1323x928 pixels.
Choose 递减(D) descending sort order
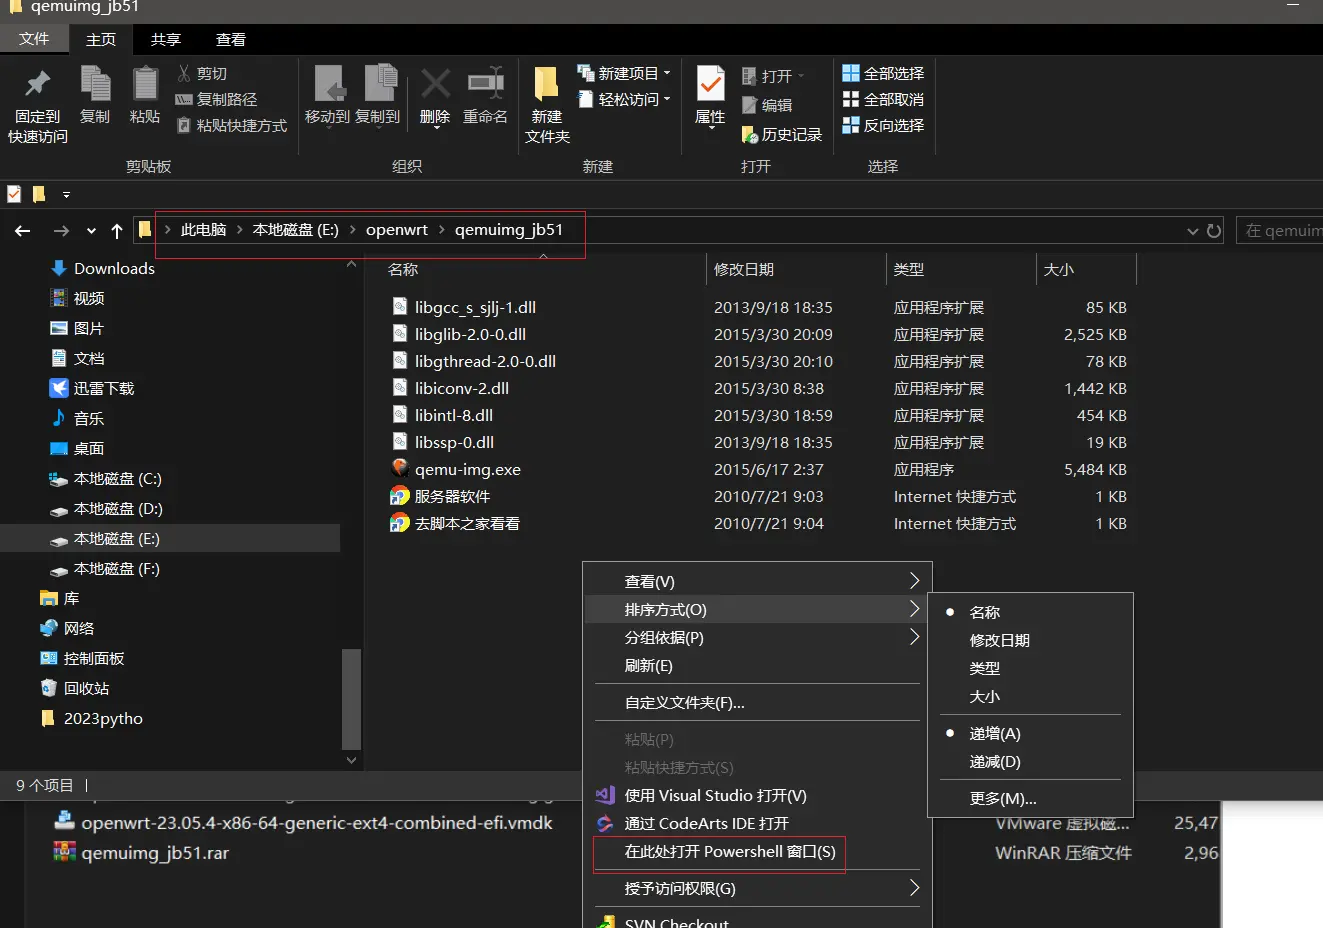[994, 762]
